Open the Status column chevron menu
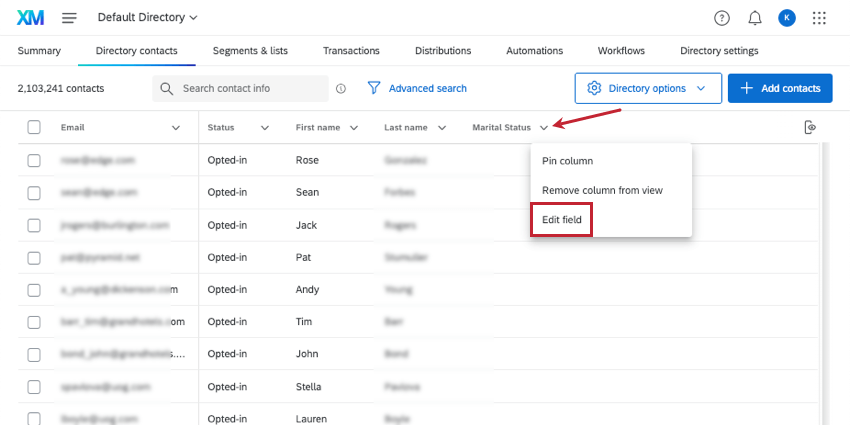The height and width of the screenshot is (425, 850). pyautogui.click(x=265, y=128)
